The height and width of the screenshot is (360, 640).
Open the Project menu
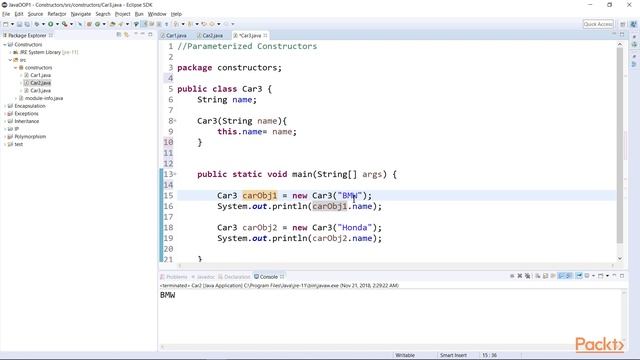(122, 14)
